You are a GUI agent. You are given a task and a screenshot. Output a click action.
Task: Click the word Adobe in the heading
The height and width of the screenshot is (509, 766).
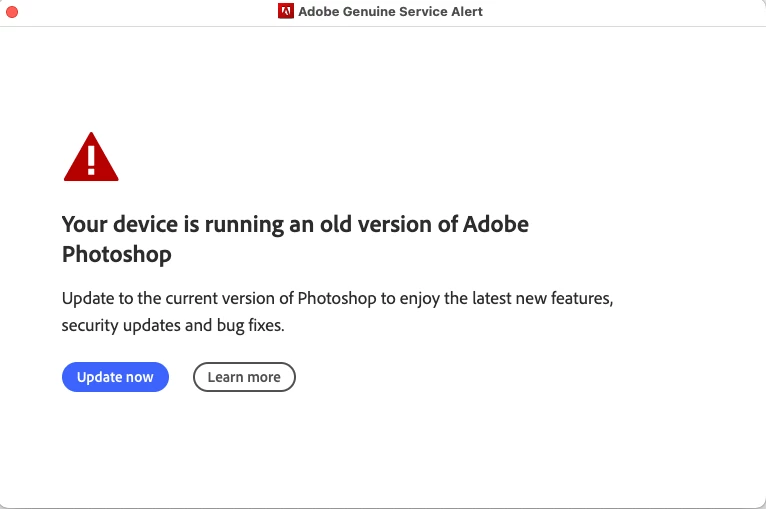[495, 224]
